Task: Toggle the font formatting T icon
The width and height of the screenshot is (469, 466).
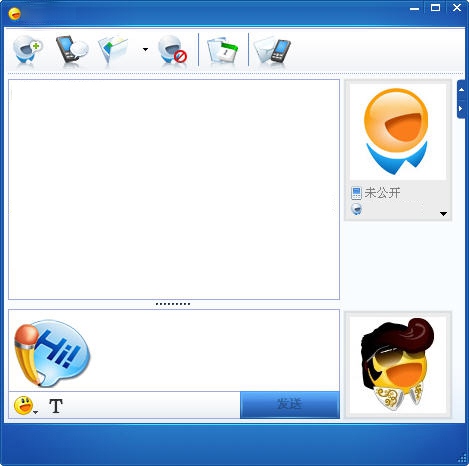Action: tap(56, 406)
